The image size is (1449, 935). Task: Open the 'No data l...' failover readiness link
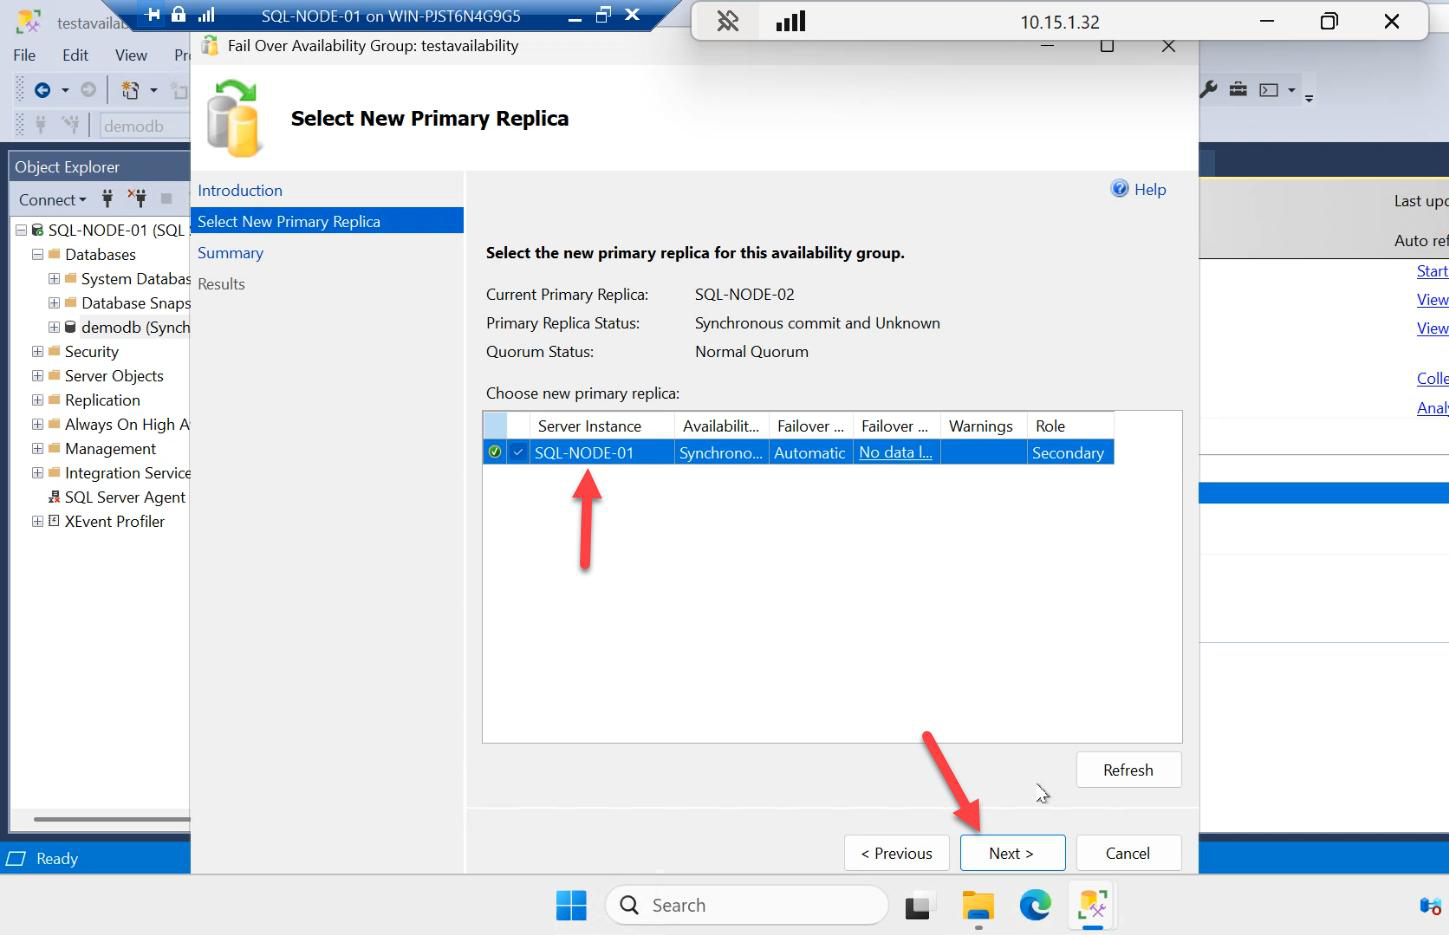[896, 452]
